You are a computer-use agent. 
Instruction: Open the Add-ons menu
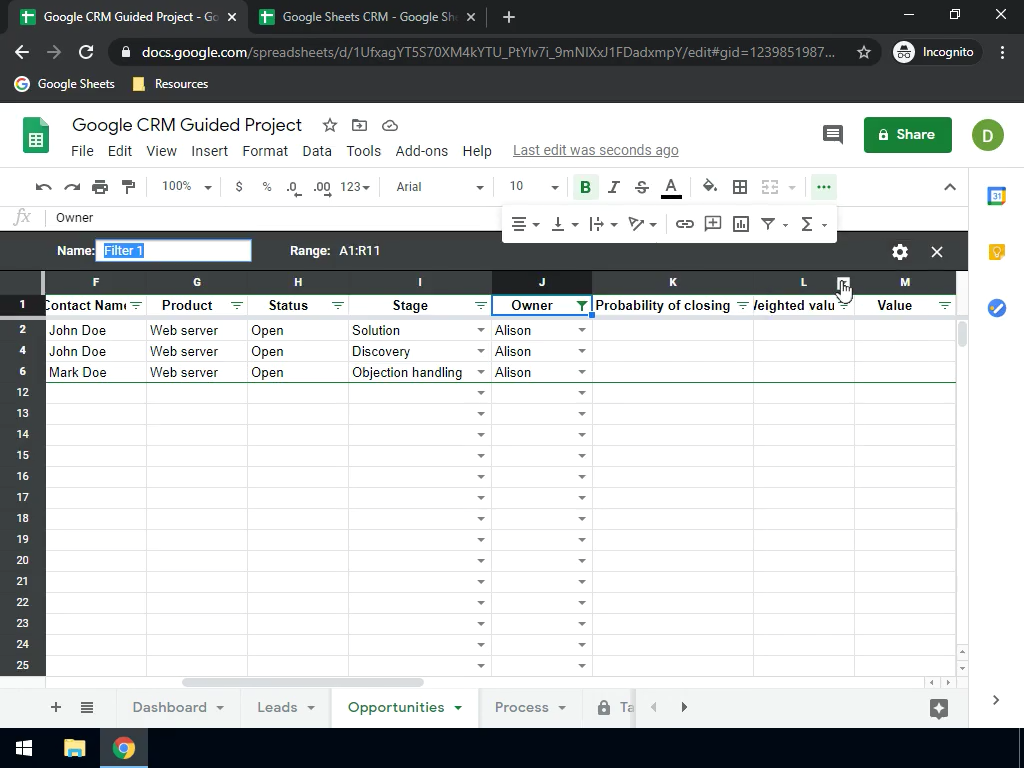click(421, 151)
